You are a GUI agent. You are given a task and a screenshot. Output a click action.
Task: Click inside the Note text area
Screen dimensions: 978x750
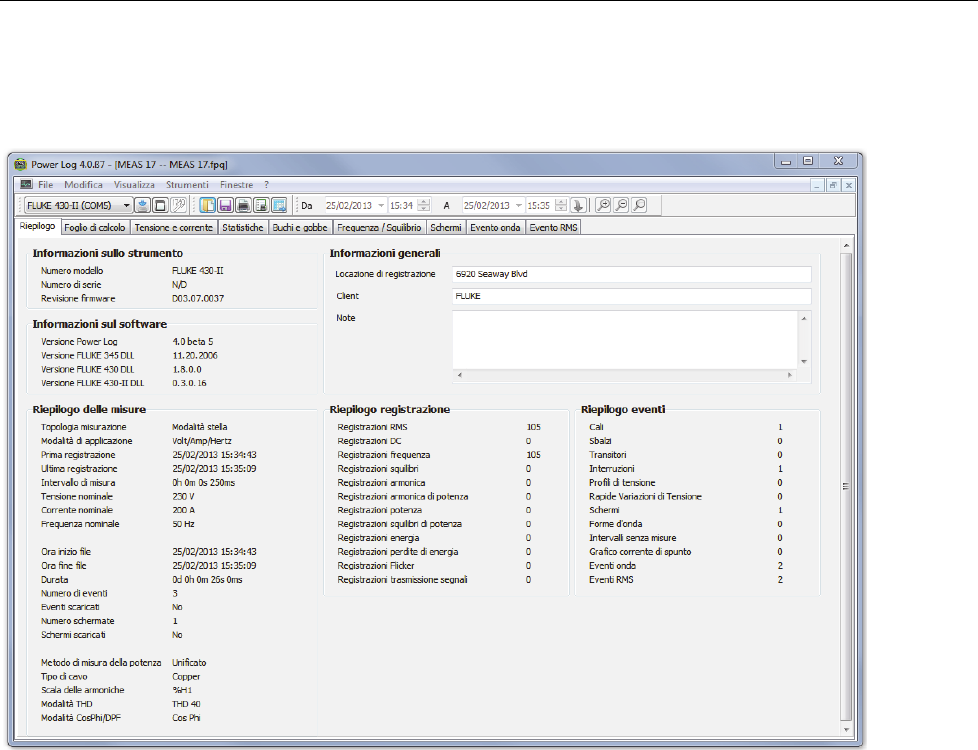click(x=624, y=339)
